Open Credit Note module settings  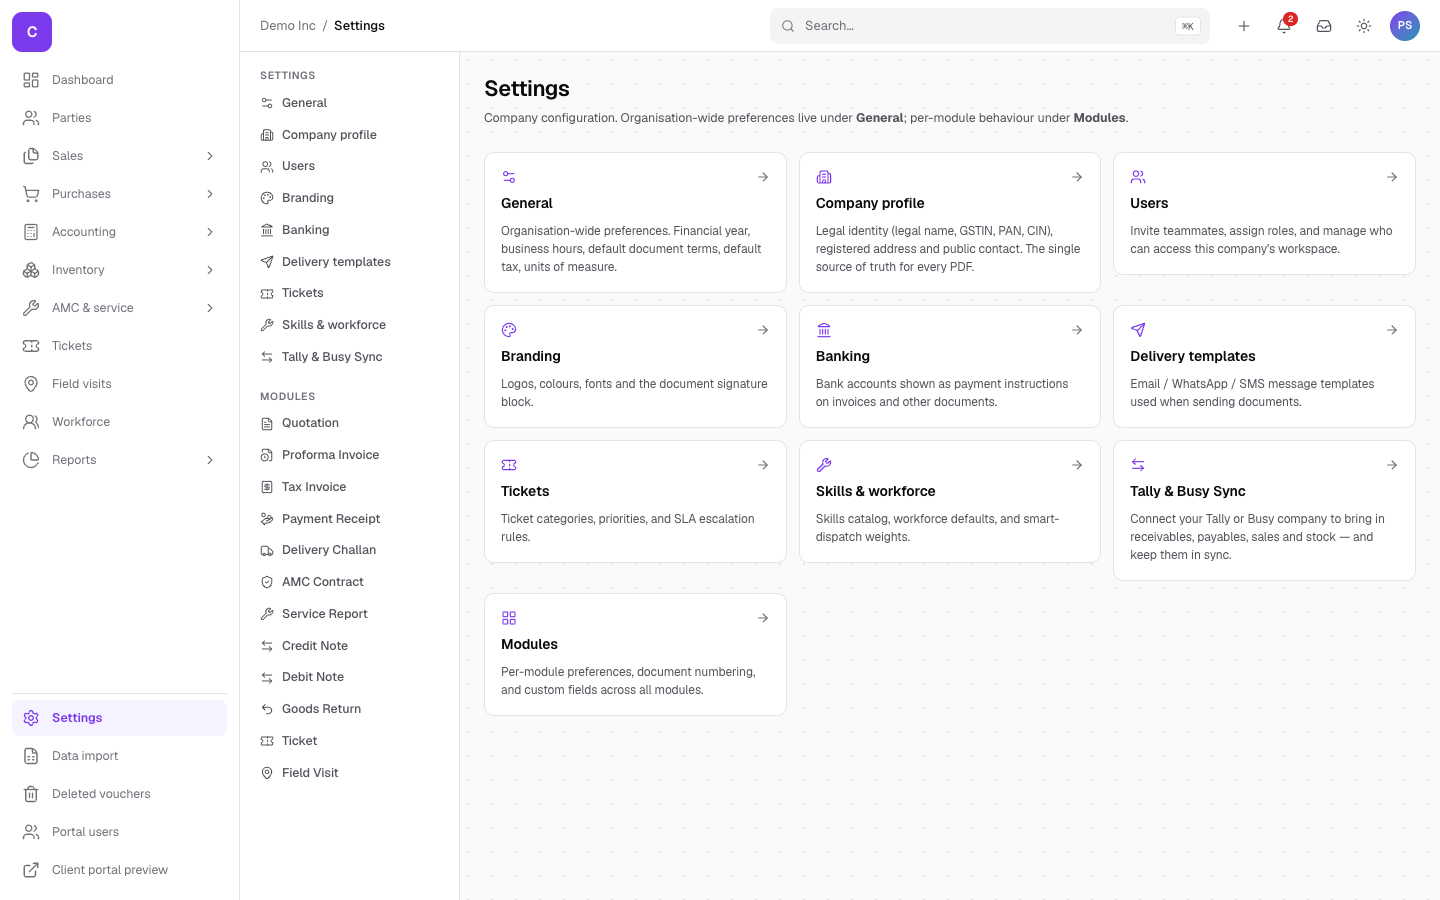pyautogui.click(x=349, y=646)
